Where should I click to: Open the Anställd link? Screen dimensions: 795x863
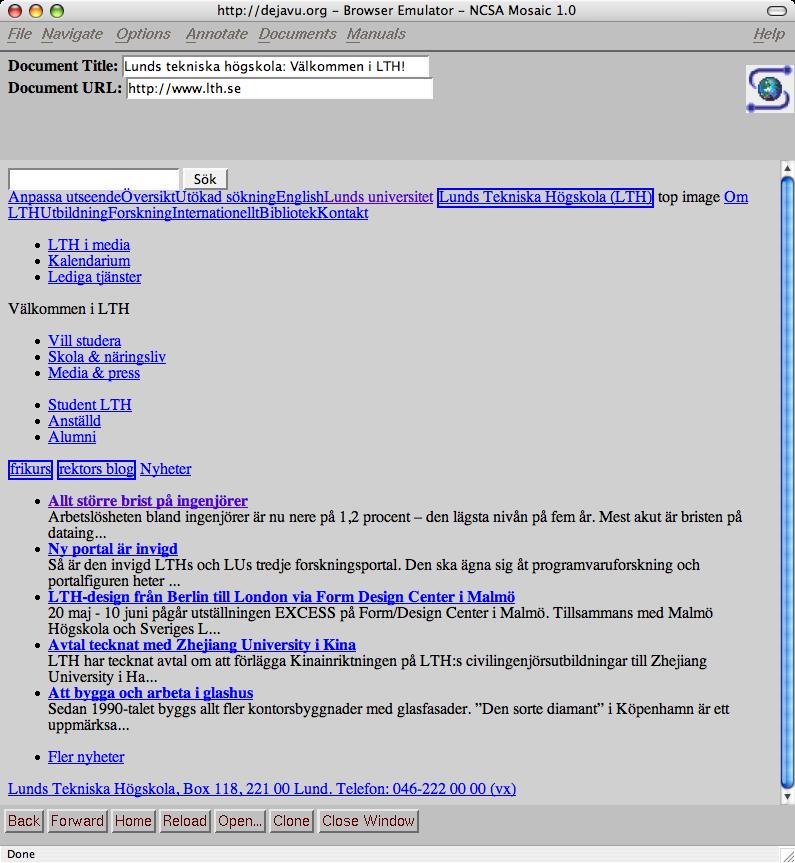coord(74,420)
